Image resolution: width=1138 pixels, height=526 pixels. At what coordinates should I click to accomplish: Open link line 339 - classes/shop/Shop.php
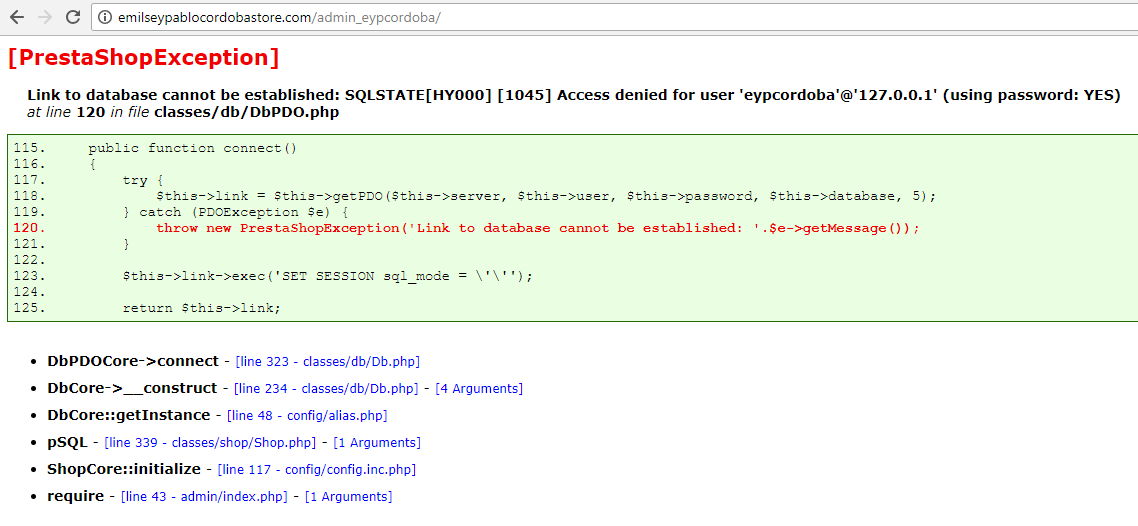click(210, 443)
